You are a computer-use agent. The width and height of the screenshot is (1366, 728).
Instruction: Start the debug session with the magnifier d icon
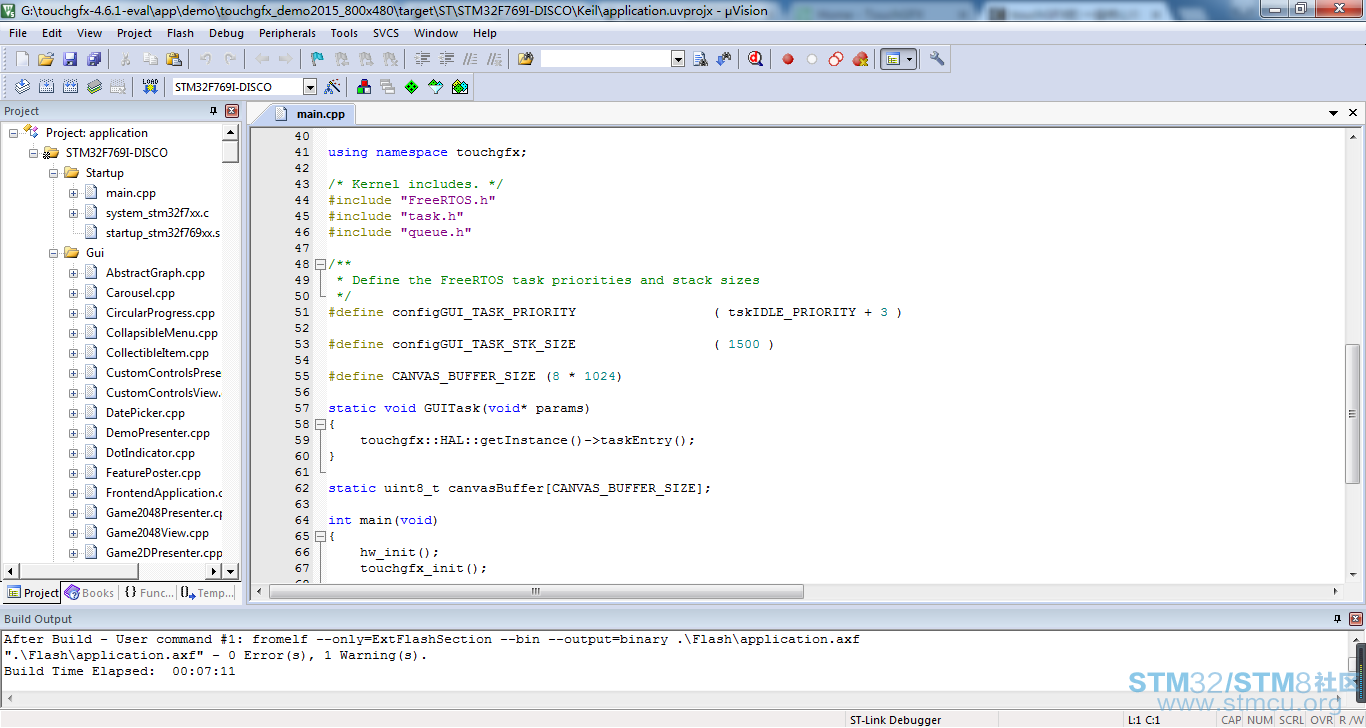coord(756,59)
